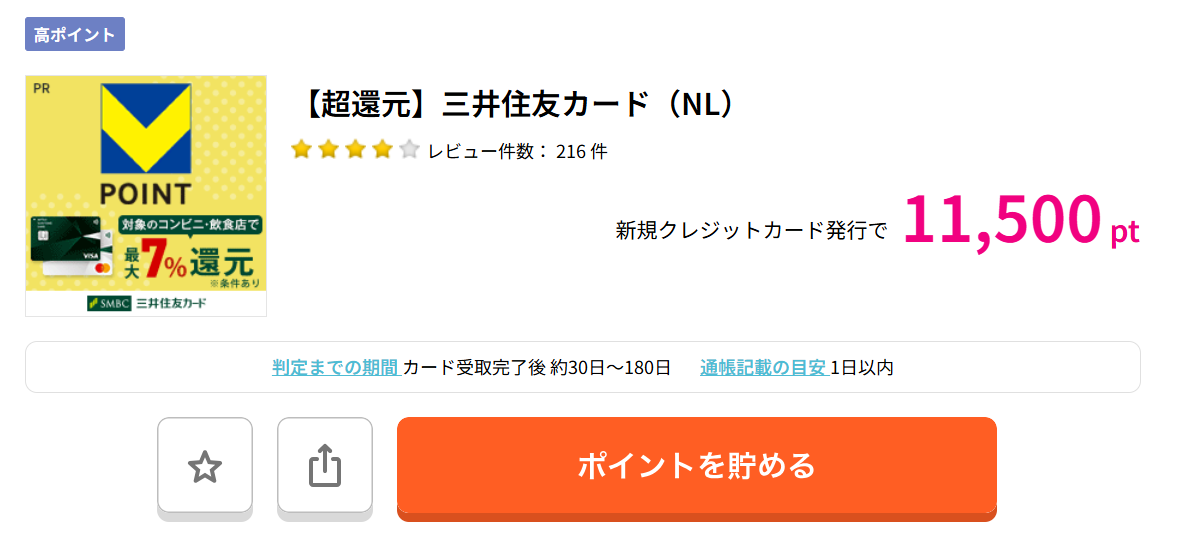
Task: Click the カード受取完了後 約30日〜180日 text
Action: point(537,367)
